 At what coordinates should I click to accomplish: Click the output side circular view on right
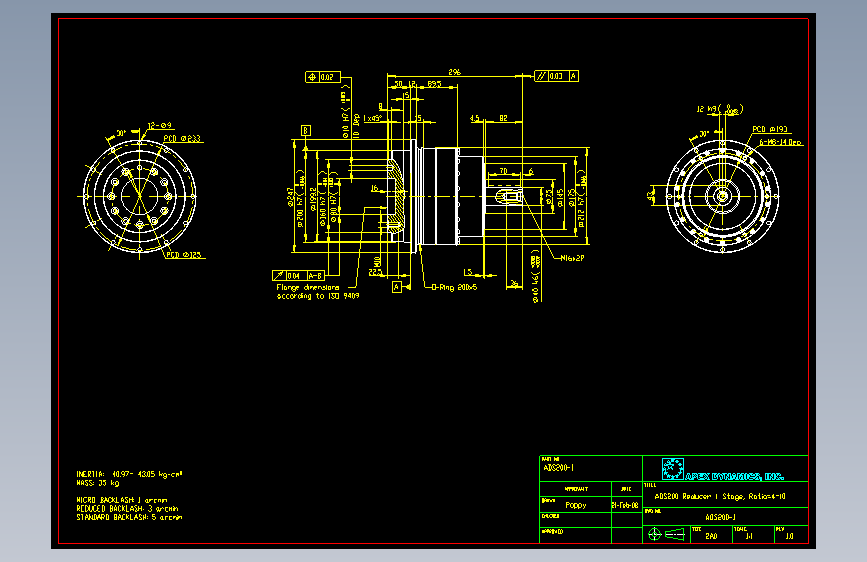[722, 196]
